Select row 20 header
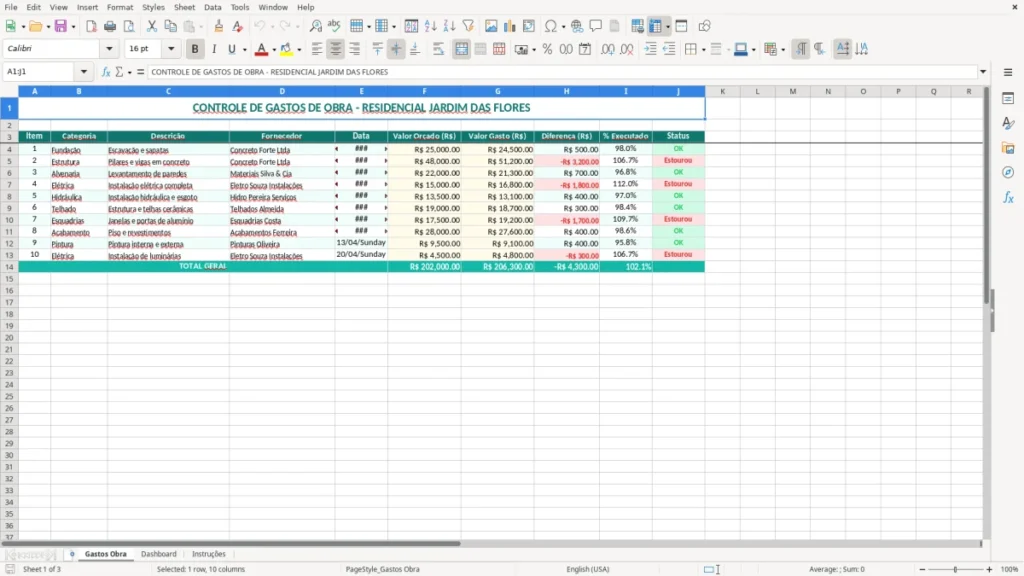The image size is (1024, 576). (x=9, y=338)
